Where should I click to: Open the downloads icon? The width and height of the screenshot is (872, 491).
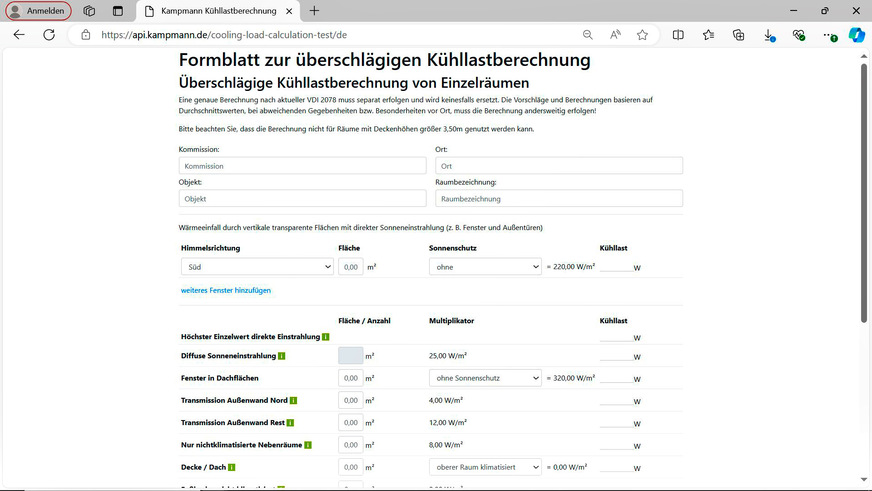coord(769,35)
